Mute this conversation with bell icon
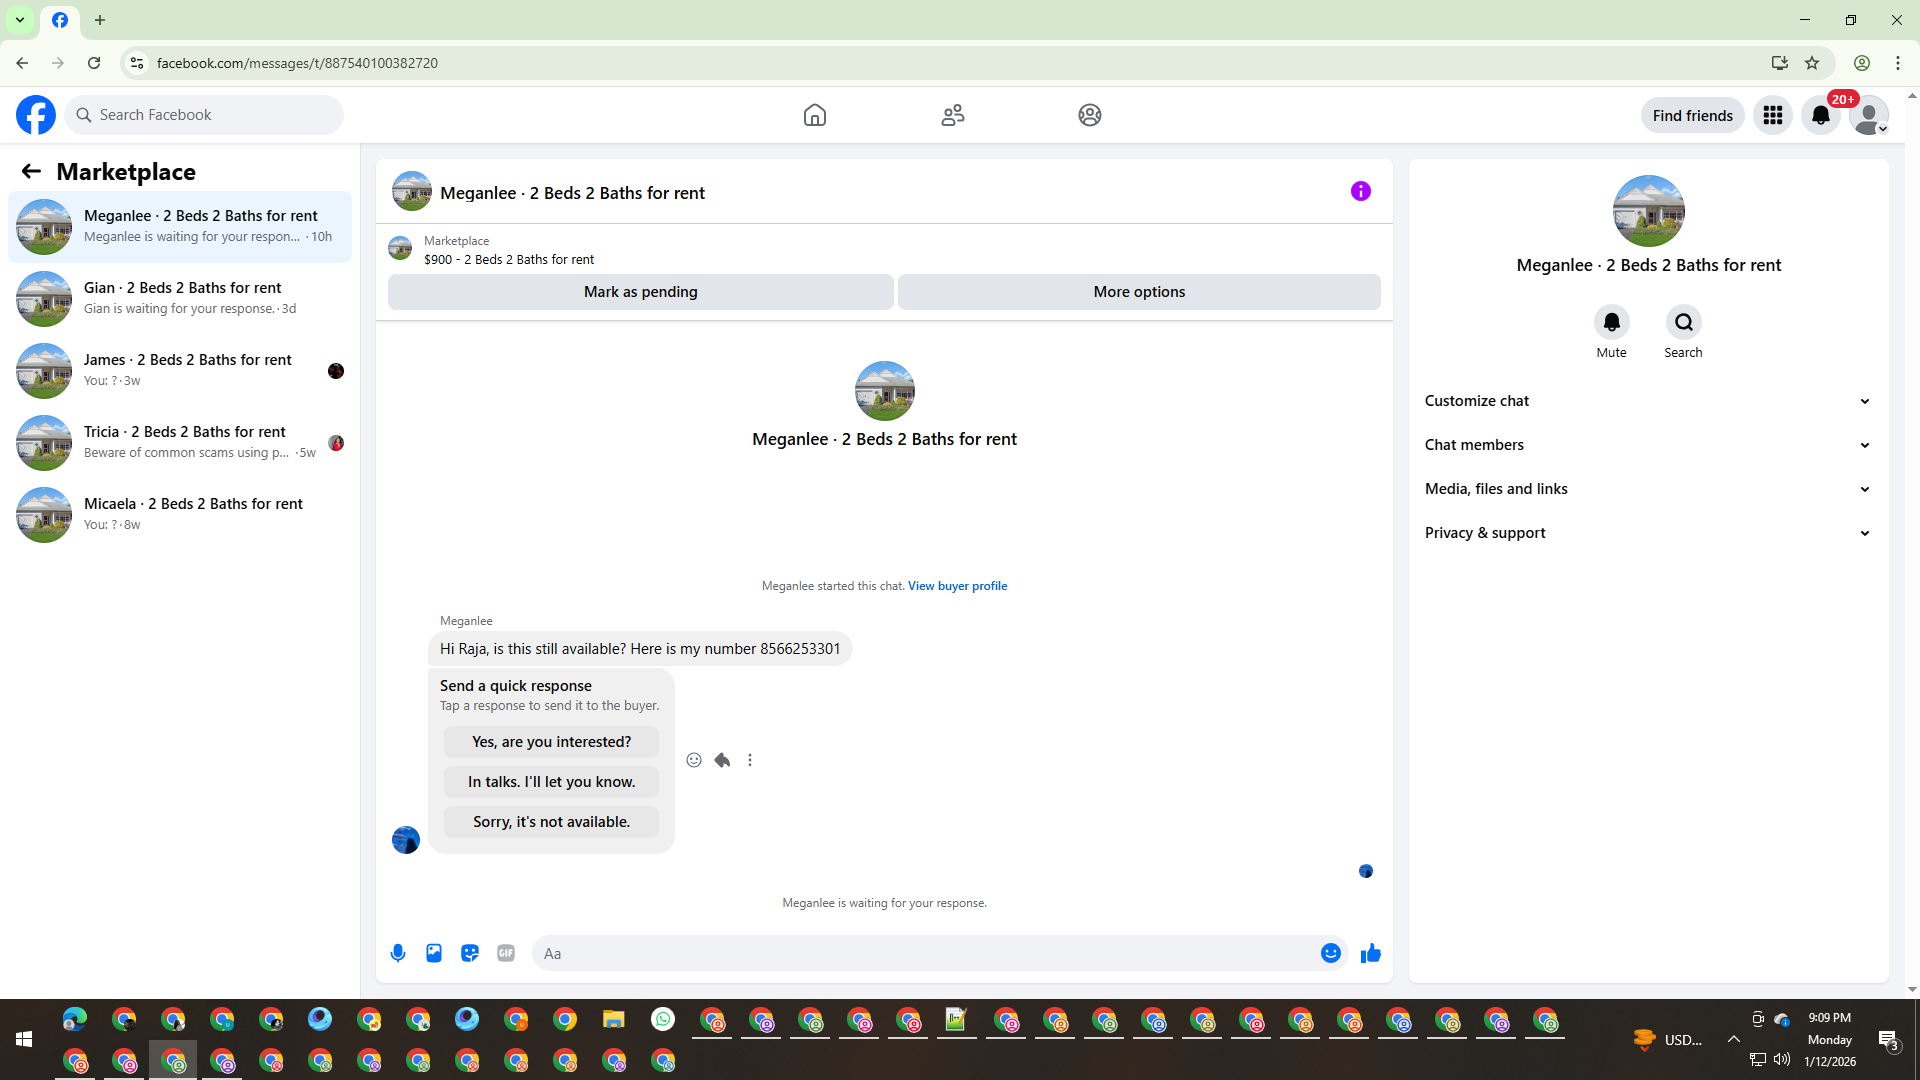 pos(1611,322)
